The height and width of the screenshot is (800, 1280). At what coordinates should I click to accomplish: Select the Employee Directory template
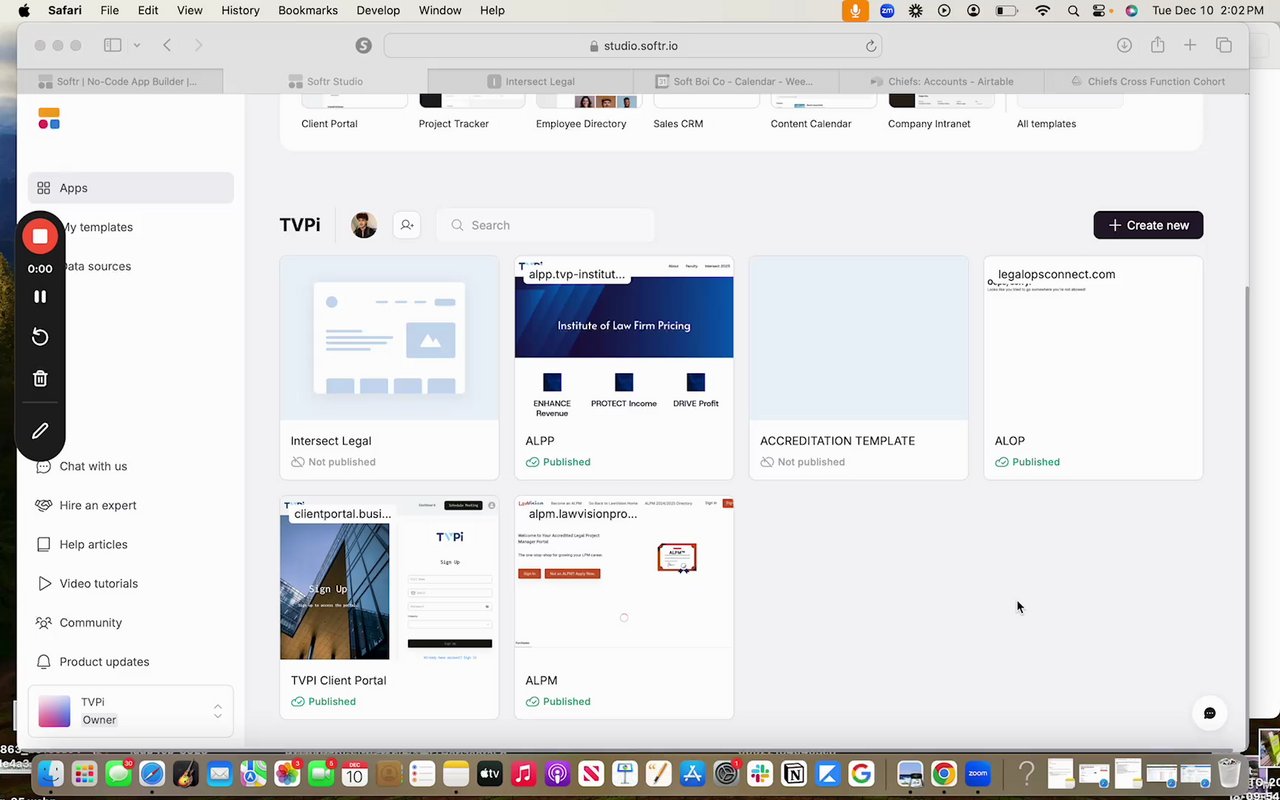[x=589, y=112]
